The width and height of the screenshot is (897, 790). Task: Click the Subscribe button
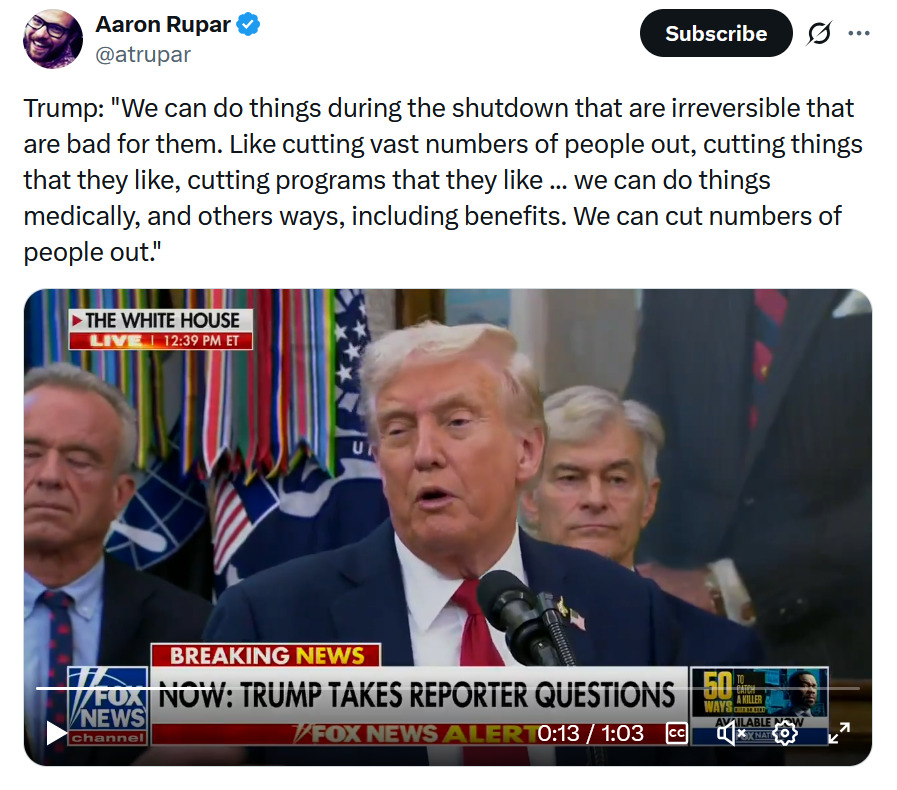pos(716,34)
